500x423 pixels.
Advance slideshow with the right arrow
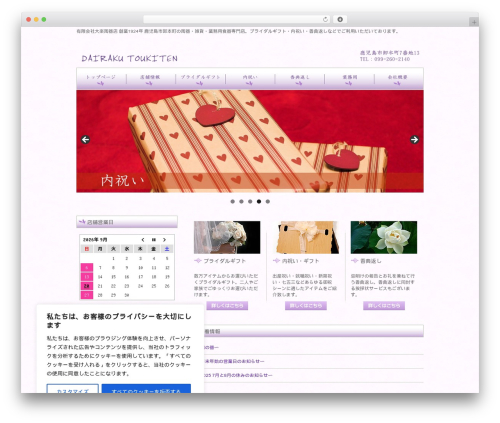point(414,140)
